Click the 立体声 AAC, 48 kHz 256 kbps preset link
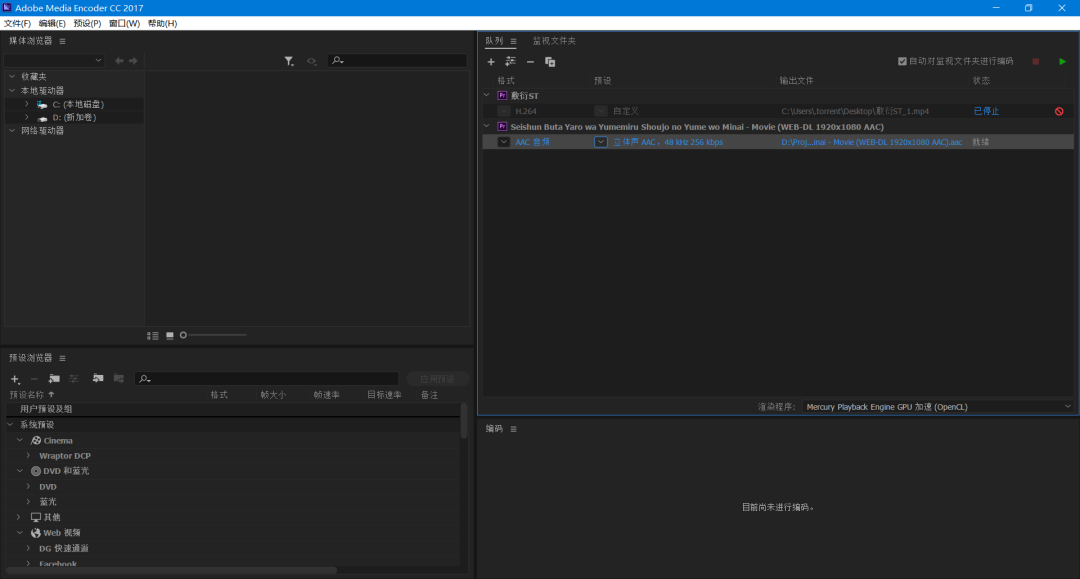 tap(668, 142)
